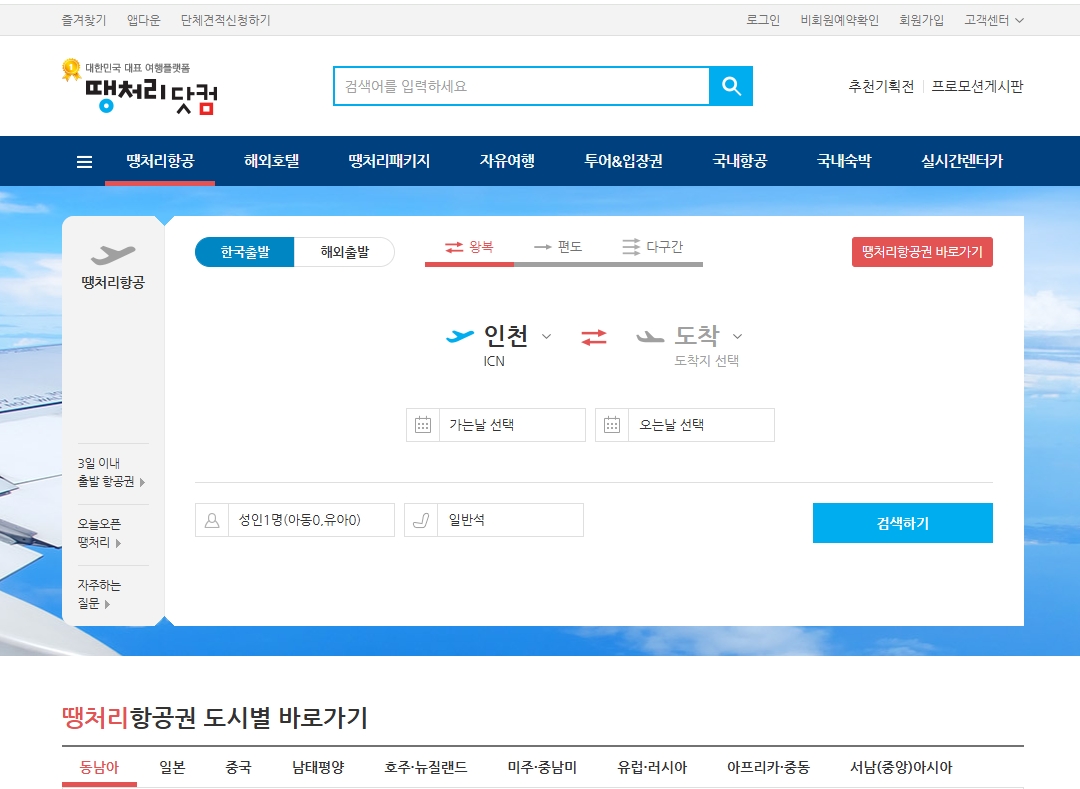Select 한국출발 departure toggle

(x=245, y=252)
